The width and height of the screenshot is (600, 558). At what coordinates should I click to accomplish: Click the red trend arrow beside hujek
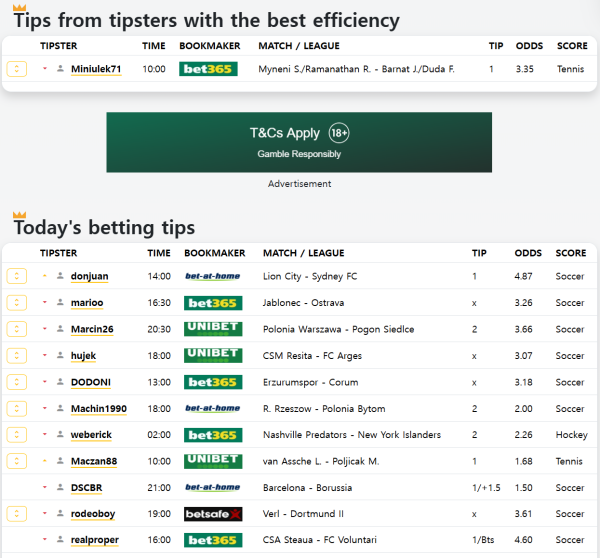click(45, 355)
